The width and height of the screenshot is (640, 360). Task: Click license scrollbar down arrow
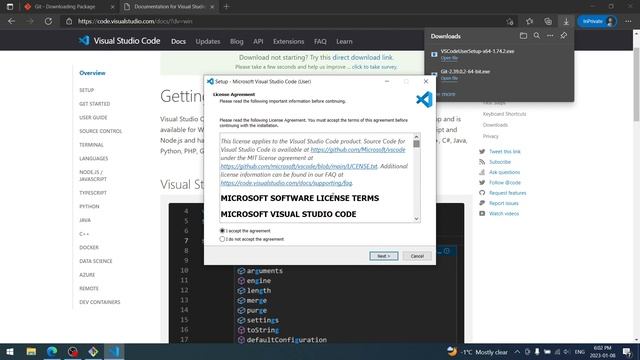416,219
